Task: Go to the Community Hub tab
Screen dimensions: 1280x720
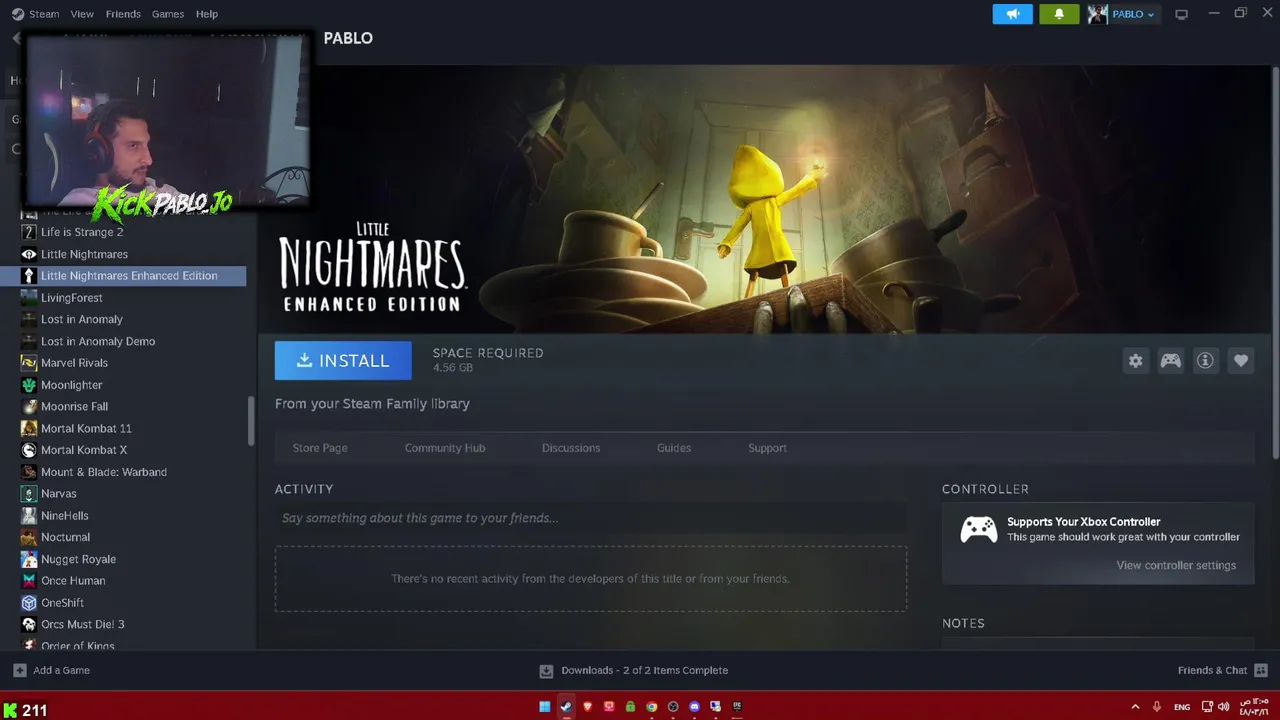Action: pos(445,448)
